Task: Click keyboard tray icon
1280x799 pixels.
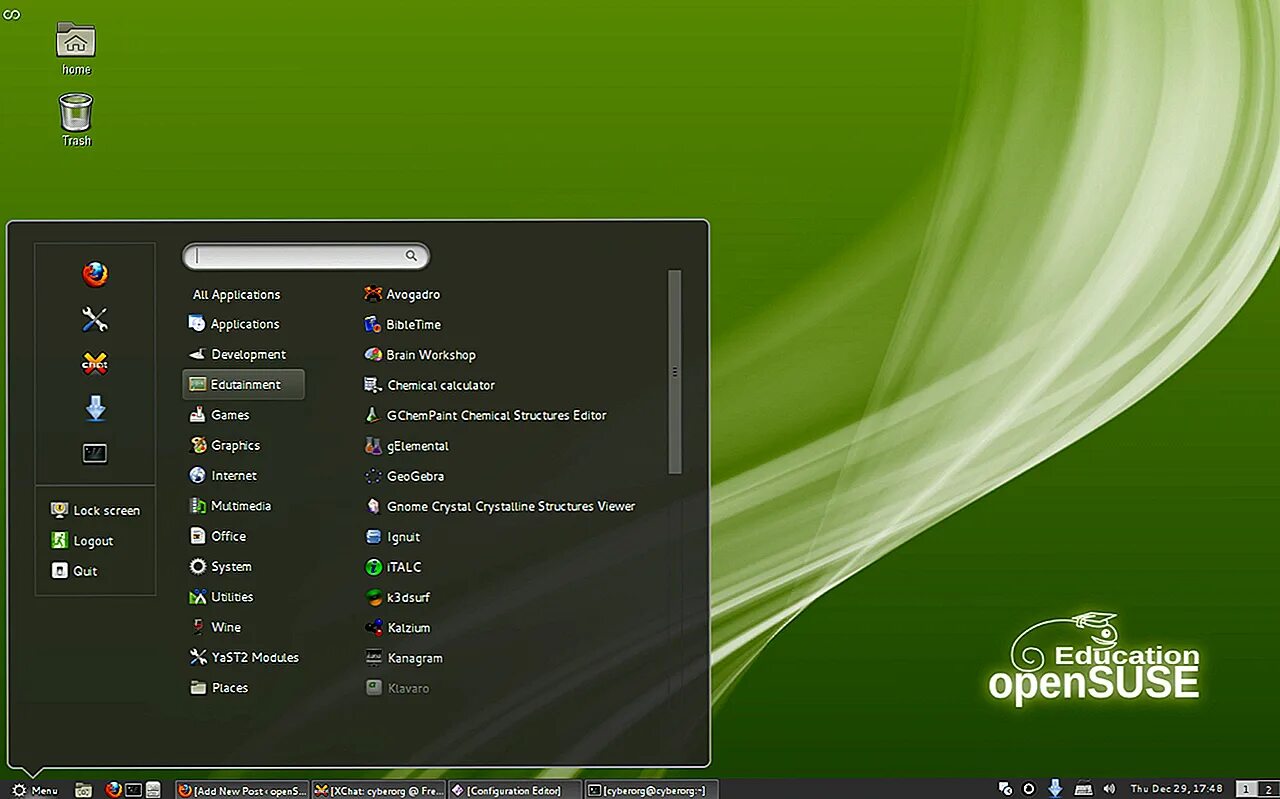Action: (1083, 789)
